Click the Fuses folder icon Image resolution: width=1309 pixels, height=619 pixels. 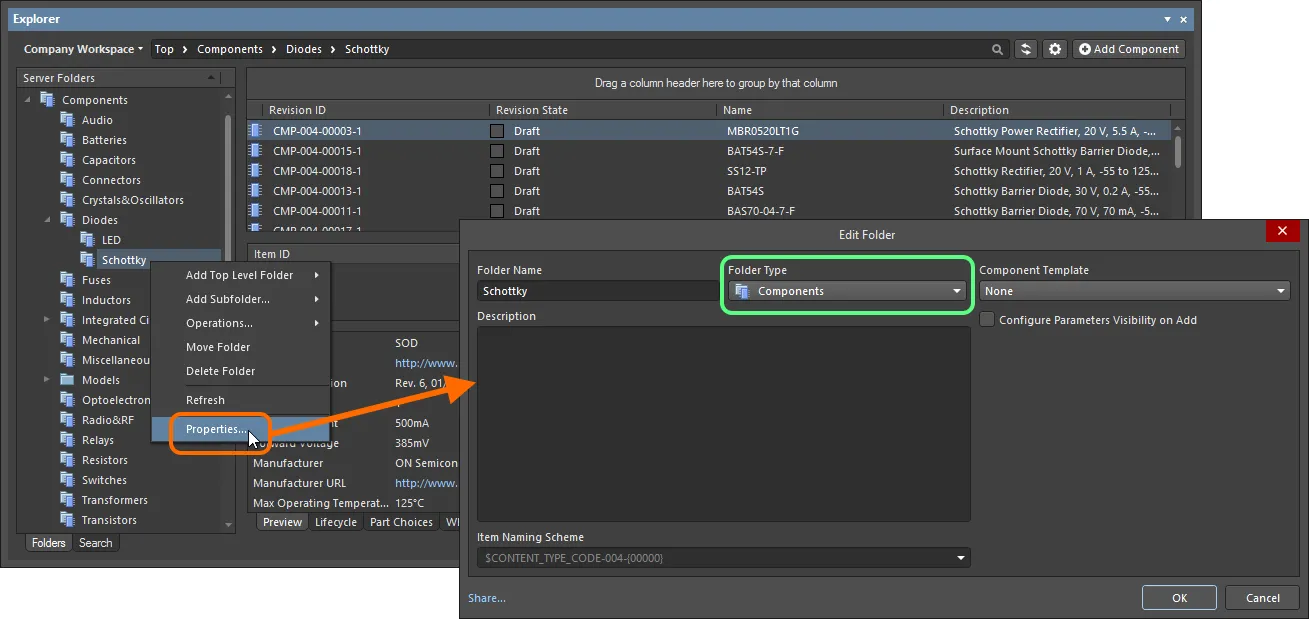67,279
